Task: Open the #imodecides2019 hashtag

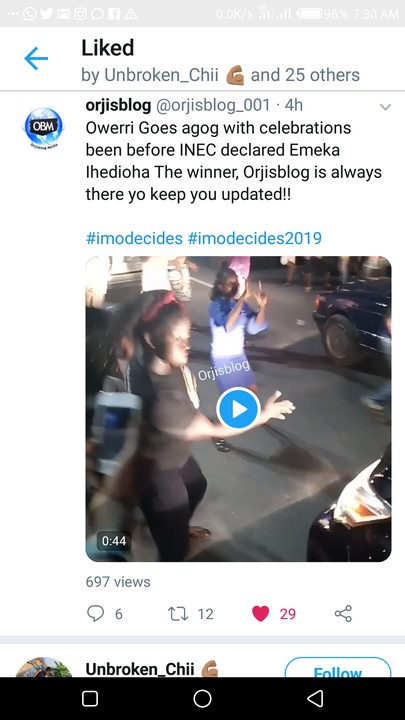Action: [x=254, y=238]
